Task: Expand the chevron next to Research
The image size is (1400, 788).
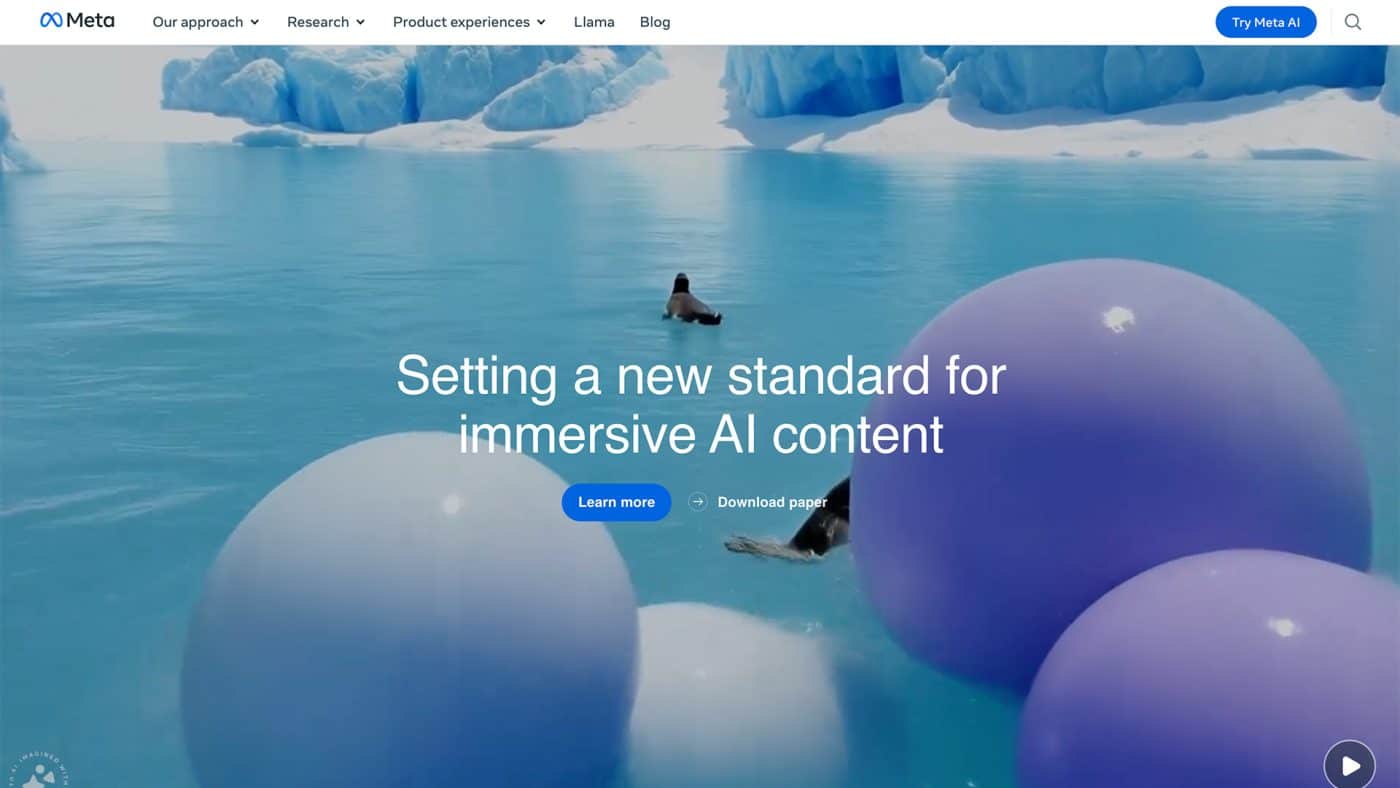Action: pyautogui.click(x=360, y=22)
